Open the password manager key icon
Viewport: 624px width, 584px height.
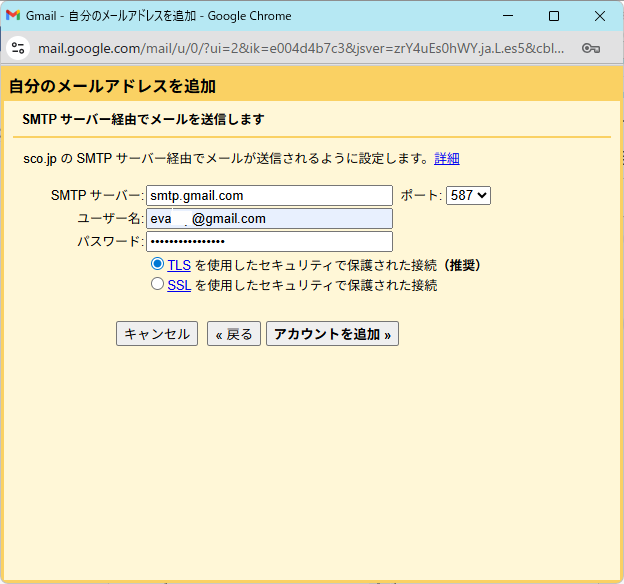coord(591,48)
